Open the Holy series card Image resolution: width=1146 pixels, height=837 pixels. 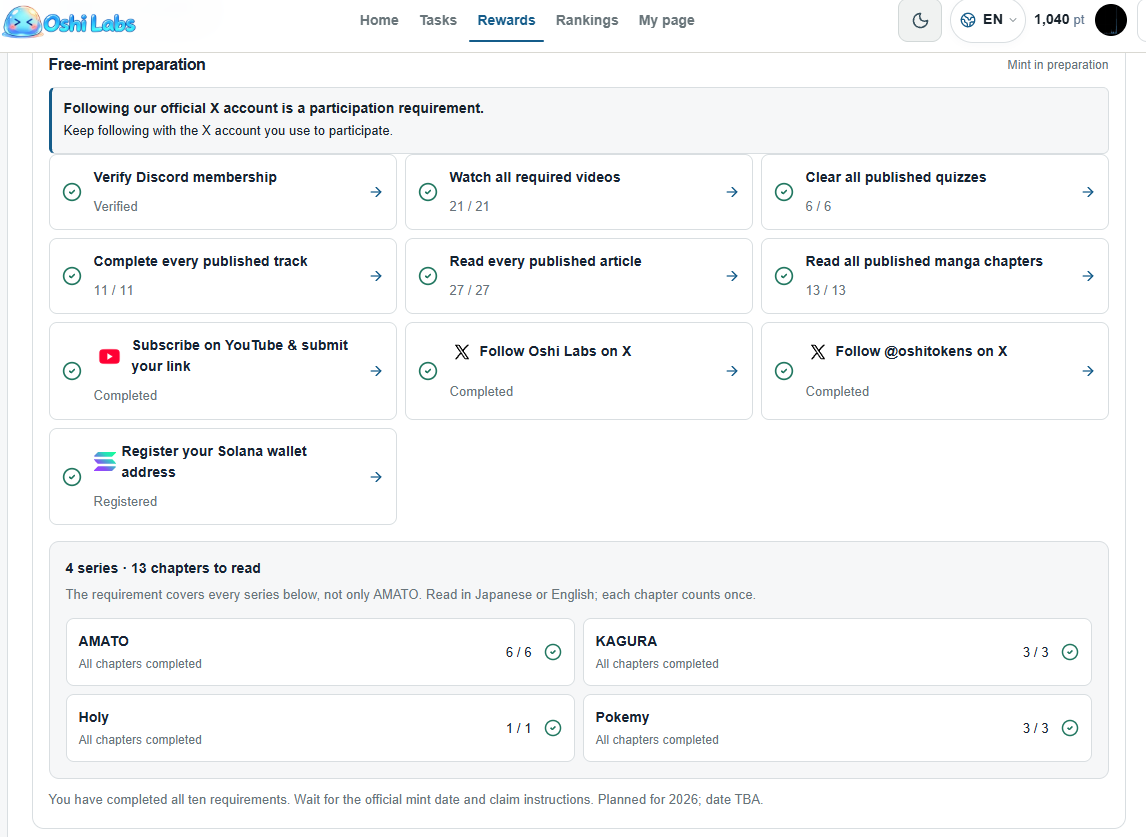[320, 728]
